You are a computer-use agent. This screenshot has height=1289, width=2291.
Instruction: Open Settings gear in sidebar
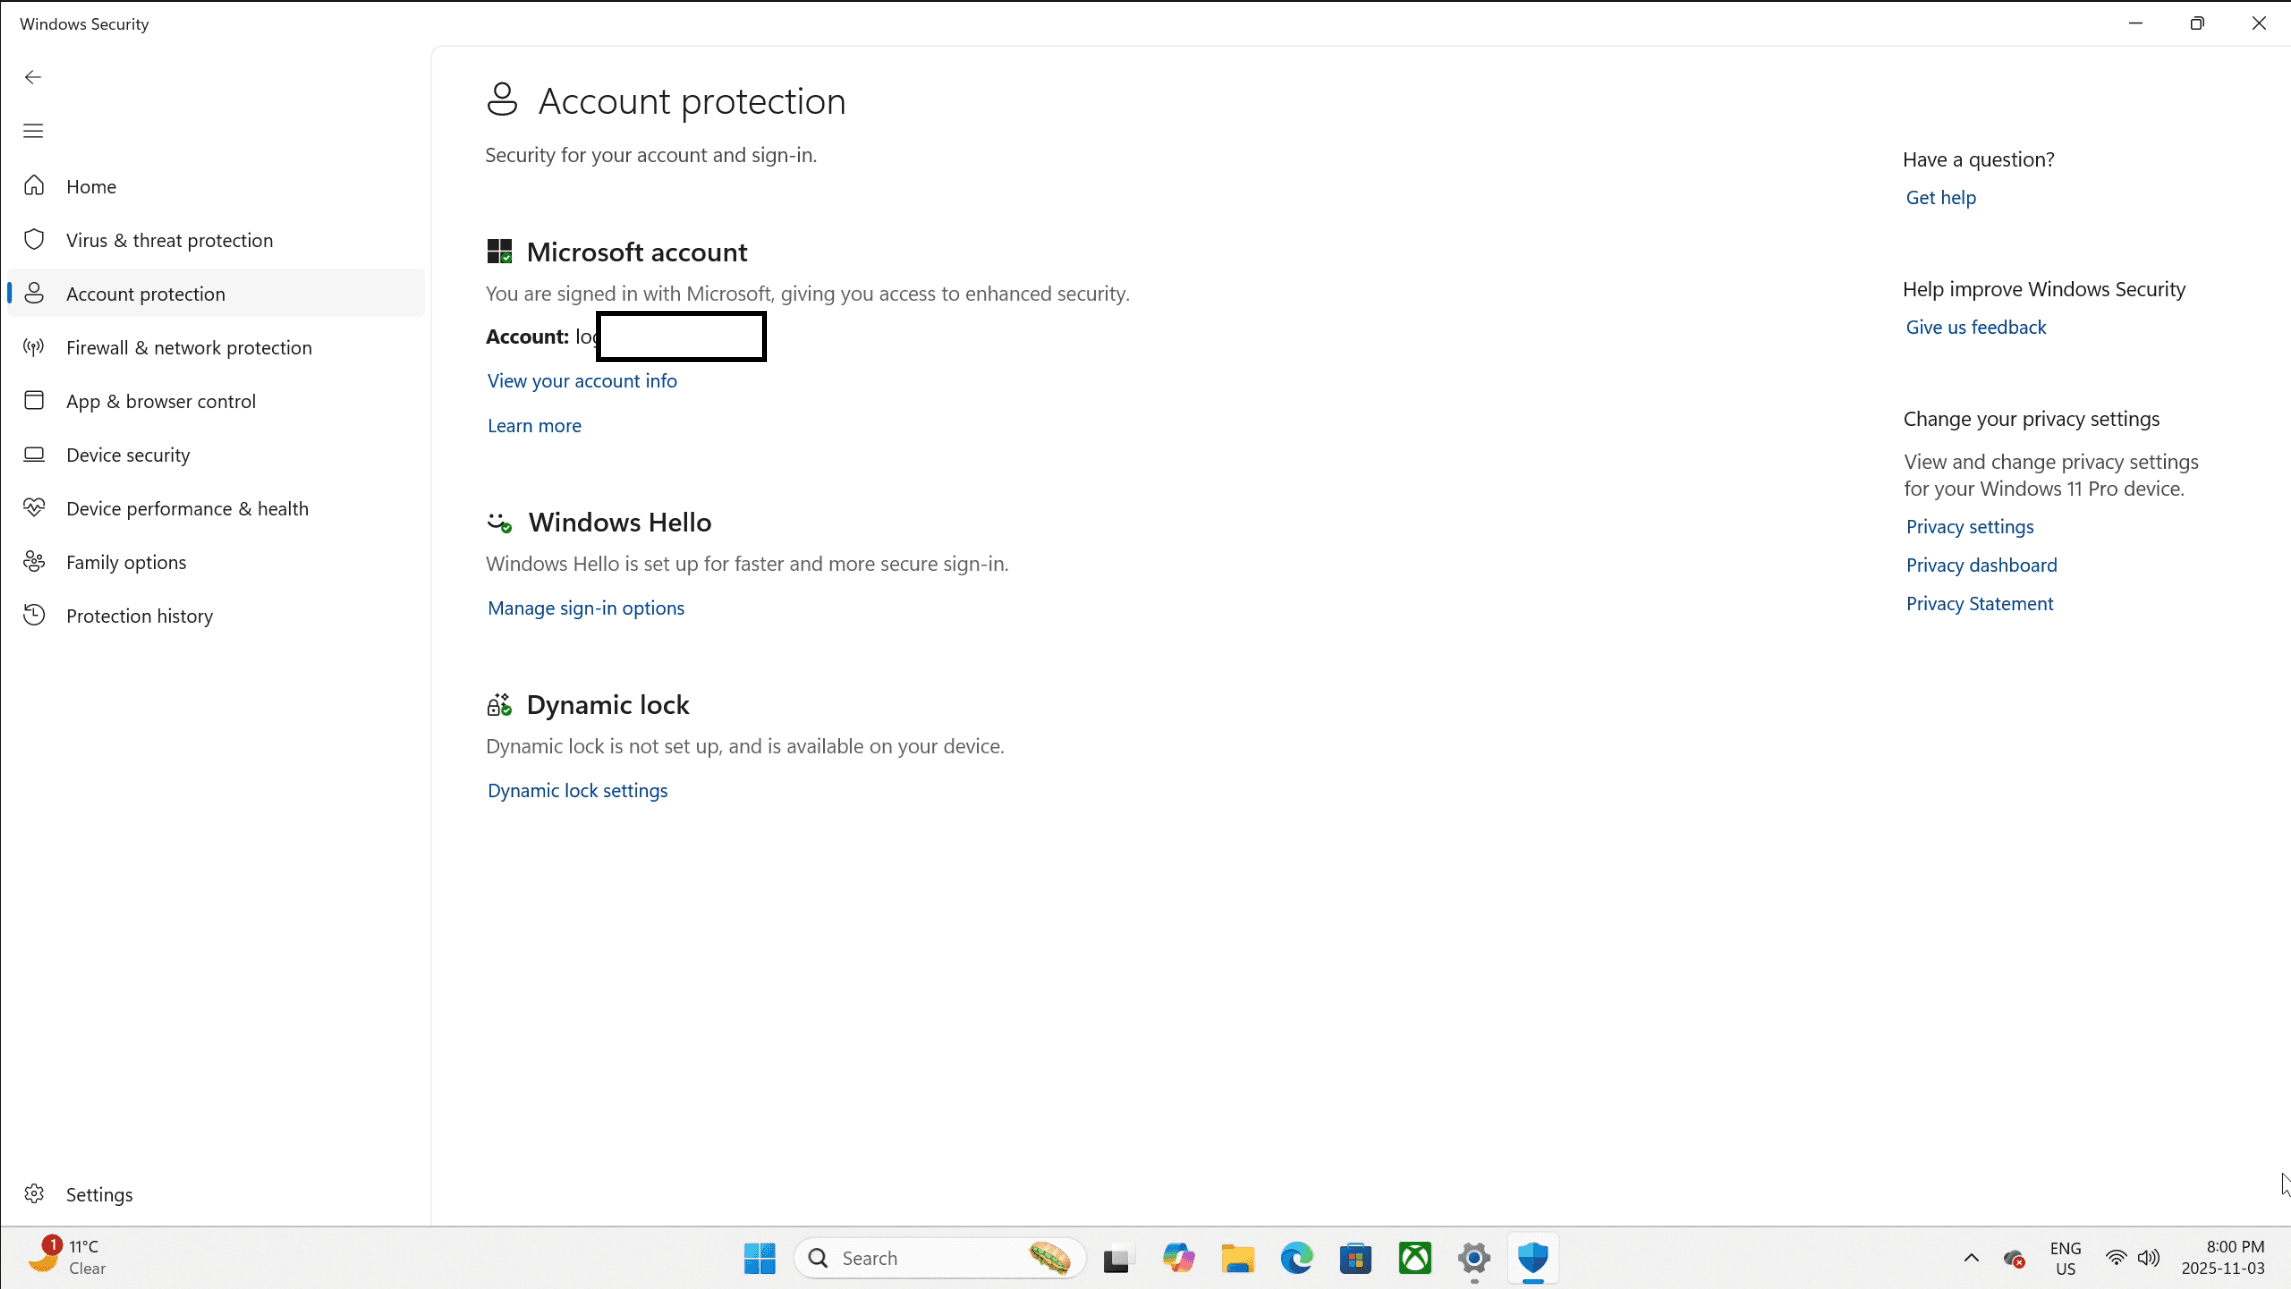35,1194
